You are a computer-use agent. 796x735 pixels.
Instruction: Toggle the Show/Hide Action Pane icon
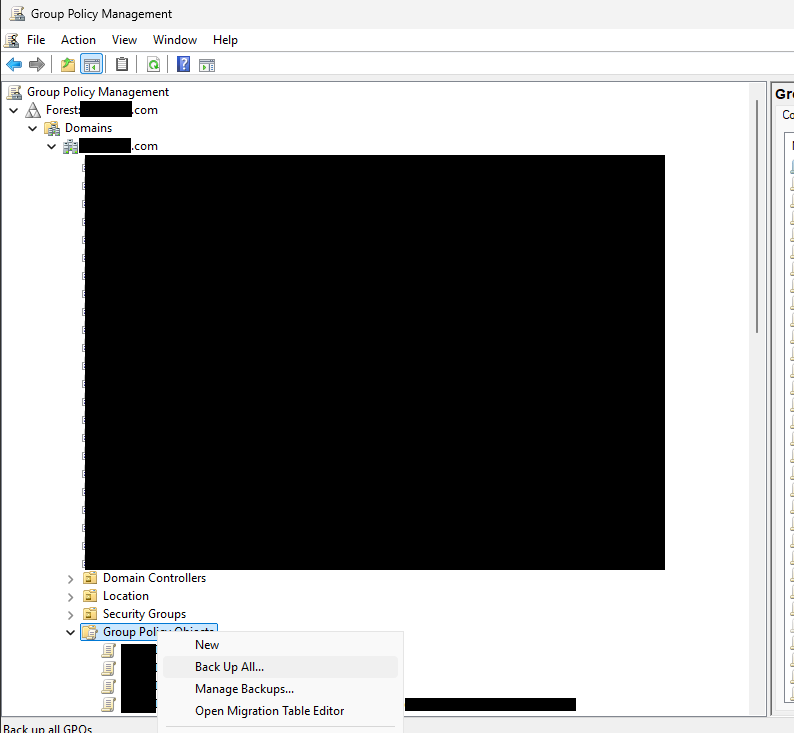click(x=207, y=65)
